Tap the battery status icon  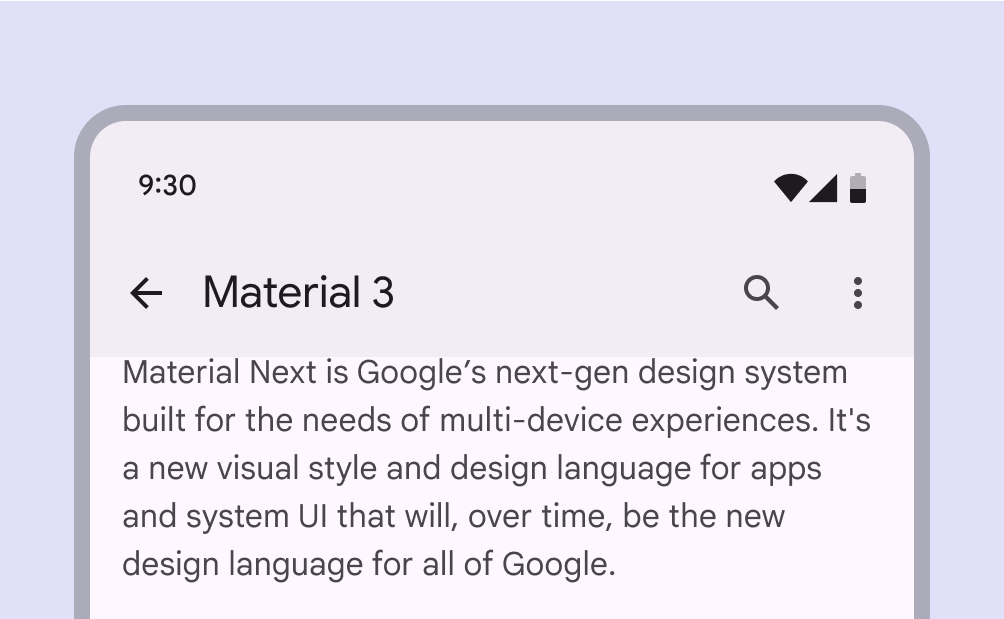coord(857,187)
